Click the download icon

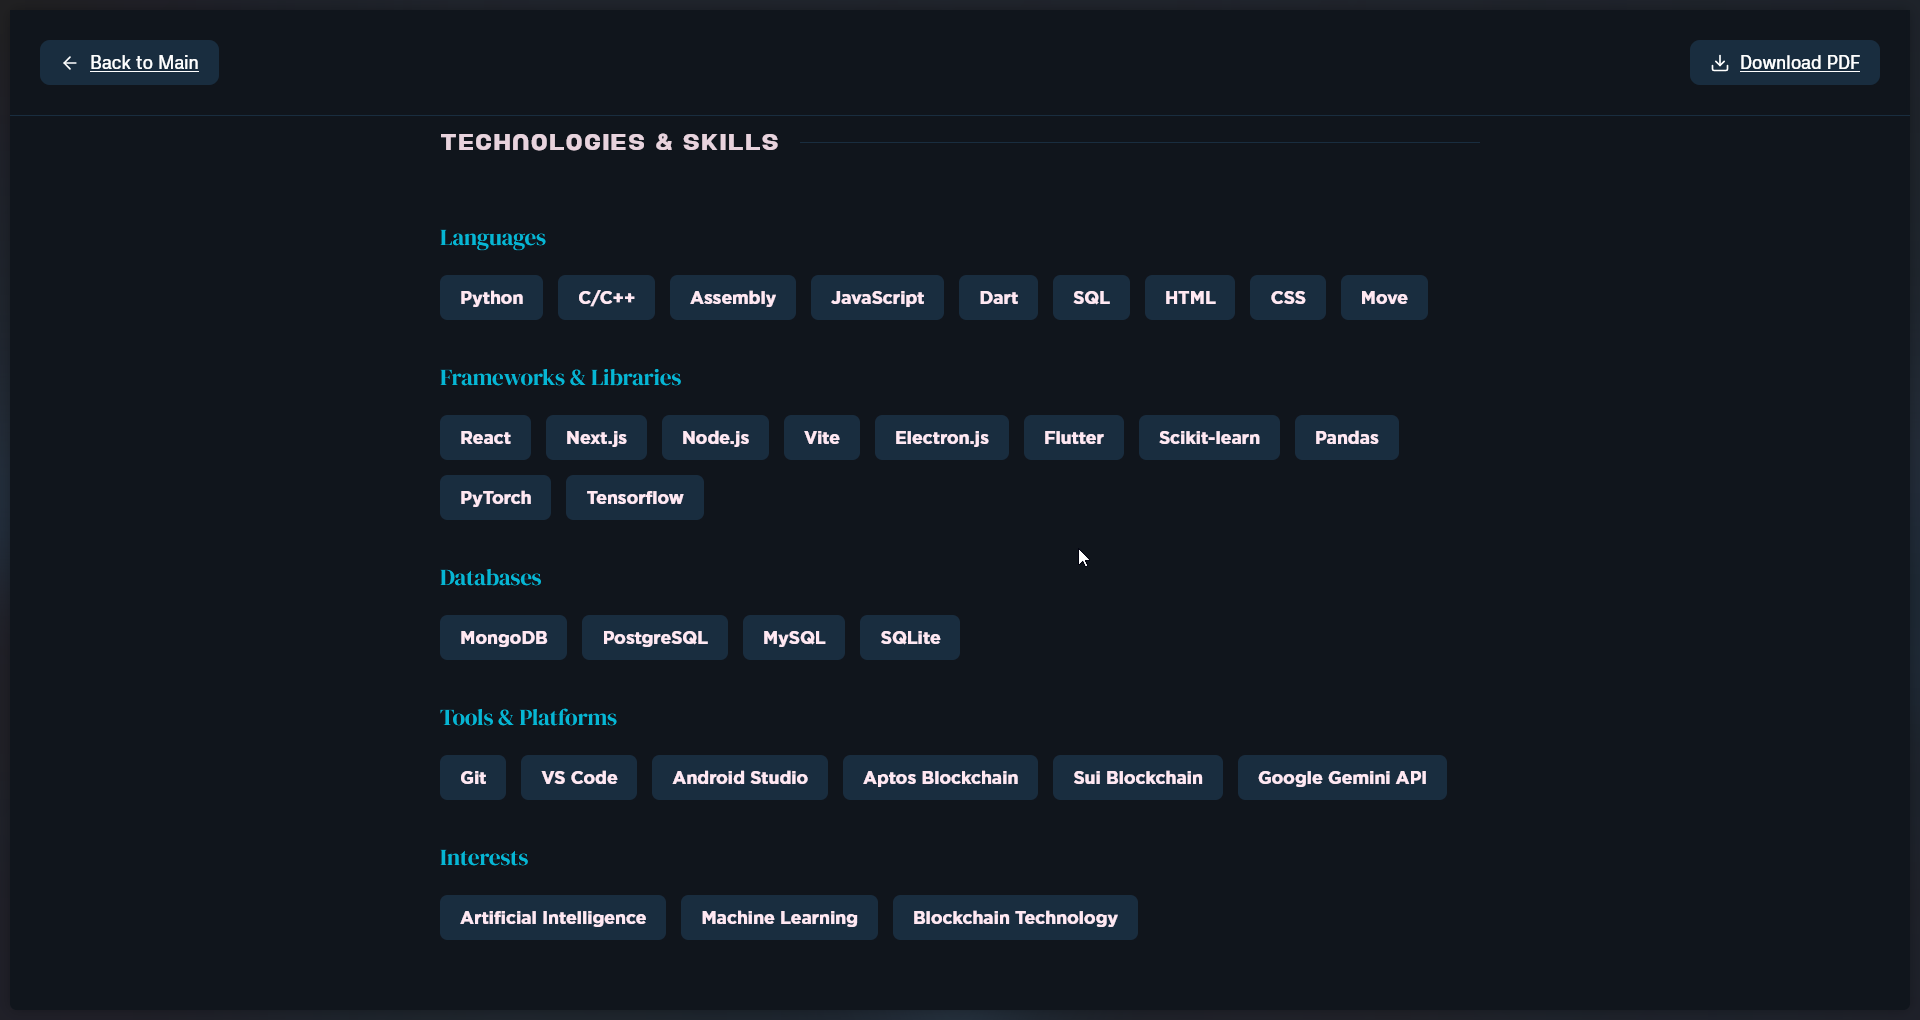pos(1720,63)
